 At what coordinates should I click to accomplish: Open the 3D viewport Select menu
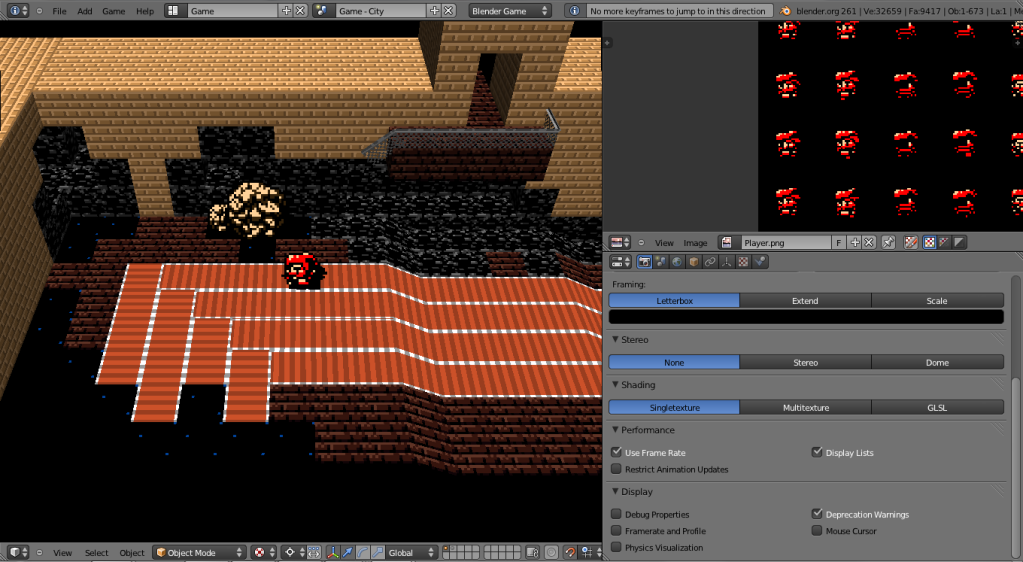pyautogui.click(x=97, y=553)
